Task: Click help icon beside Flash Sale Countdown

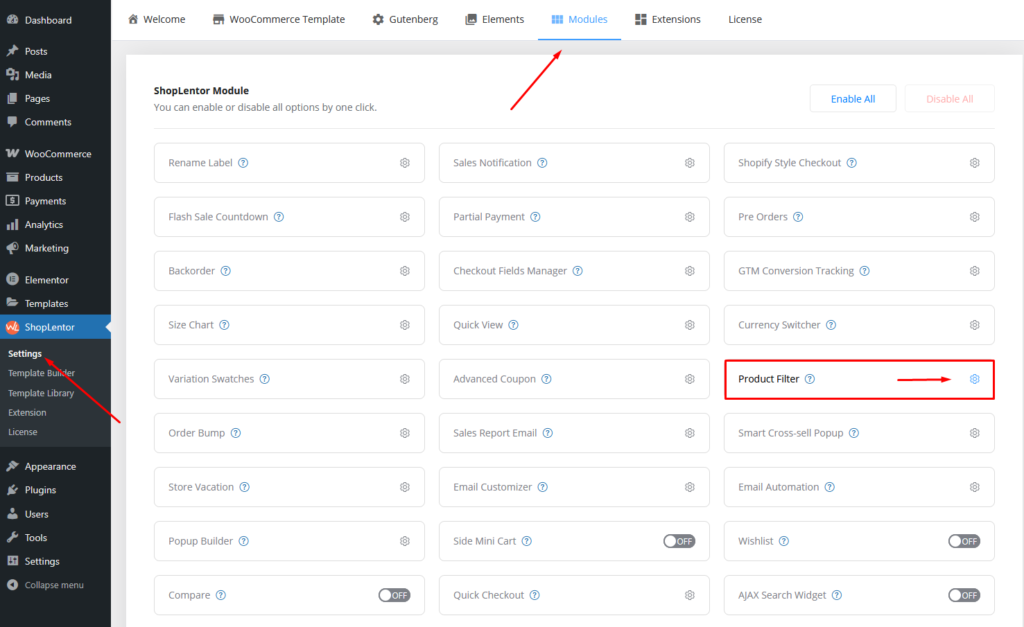Action: (x=279, y=217)
